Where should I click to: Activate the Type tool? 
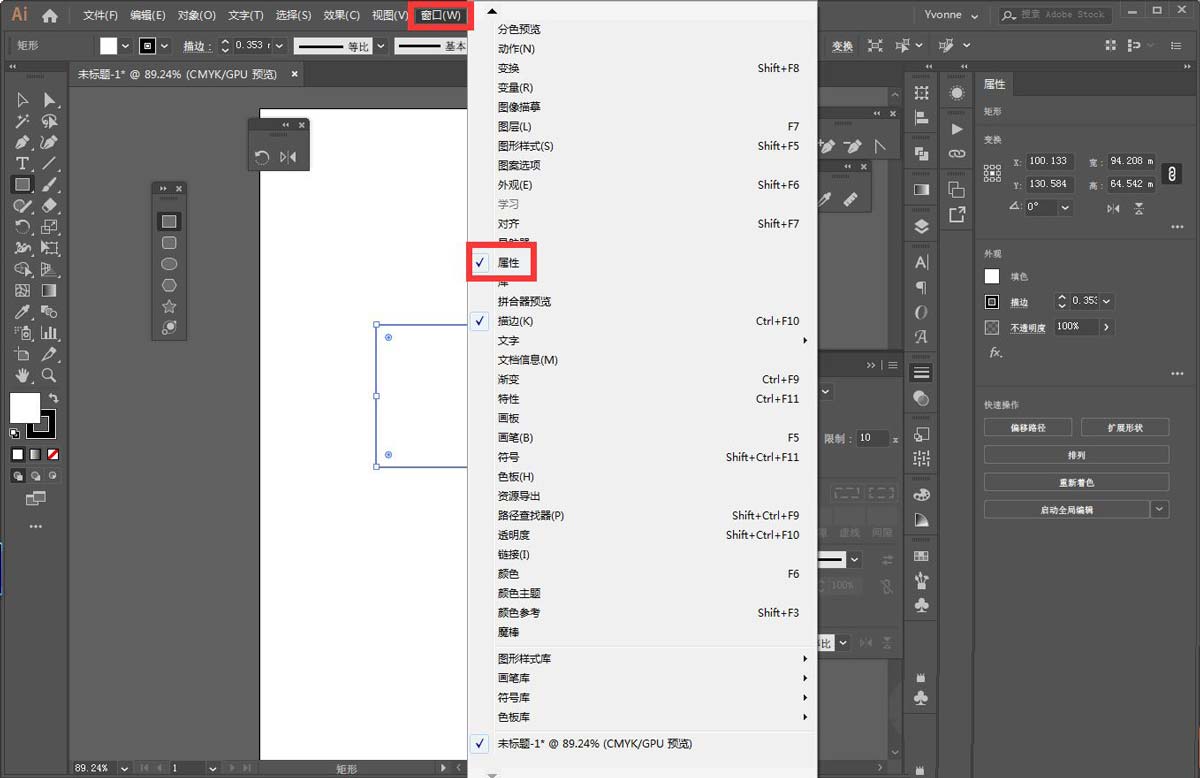tap(22, 164)
